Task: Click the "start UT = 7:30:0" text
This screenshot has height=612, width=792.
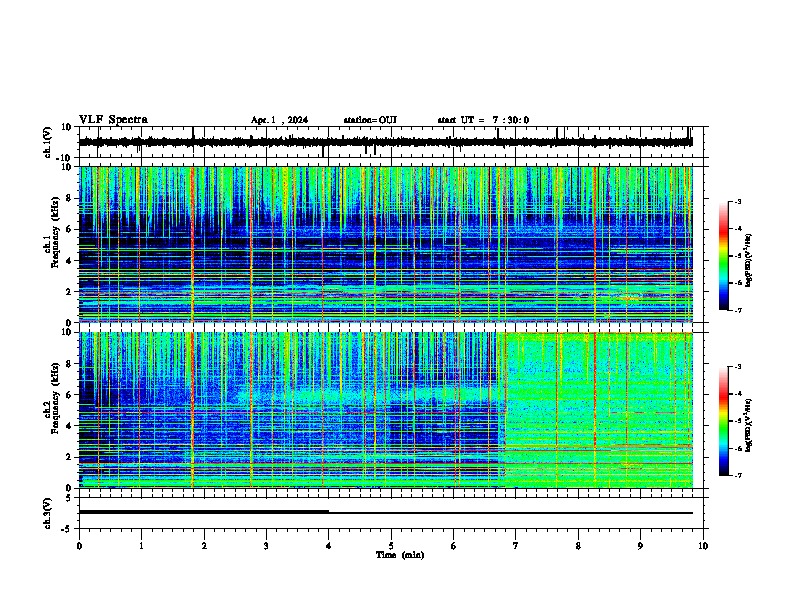Action: (483, 120)
